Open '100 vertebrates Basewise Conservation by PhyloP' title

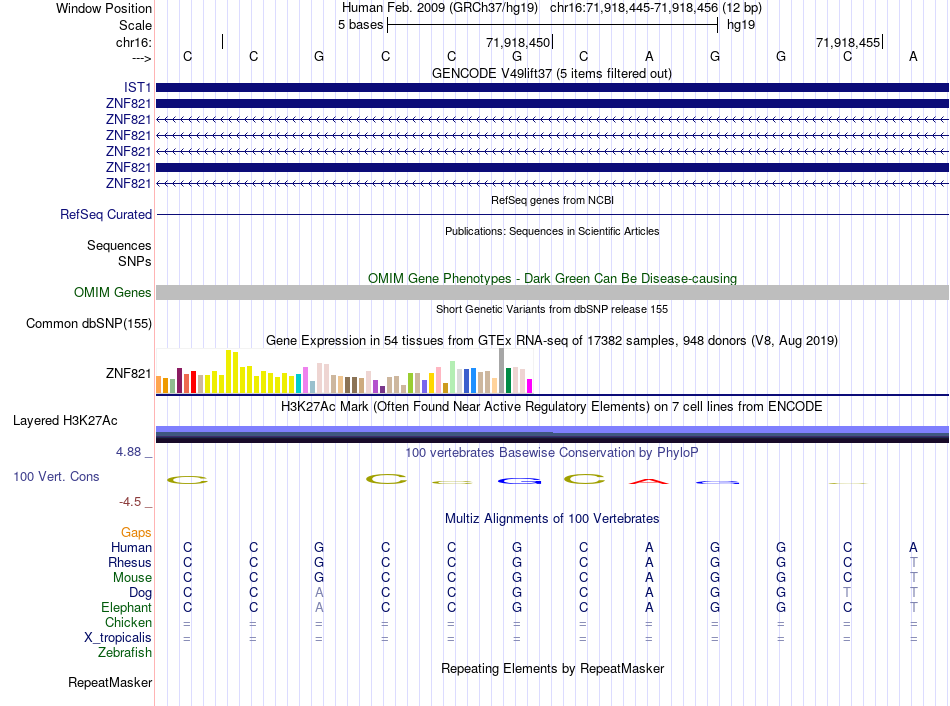[552, 453]
